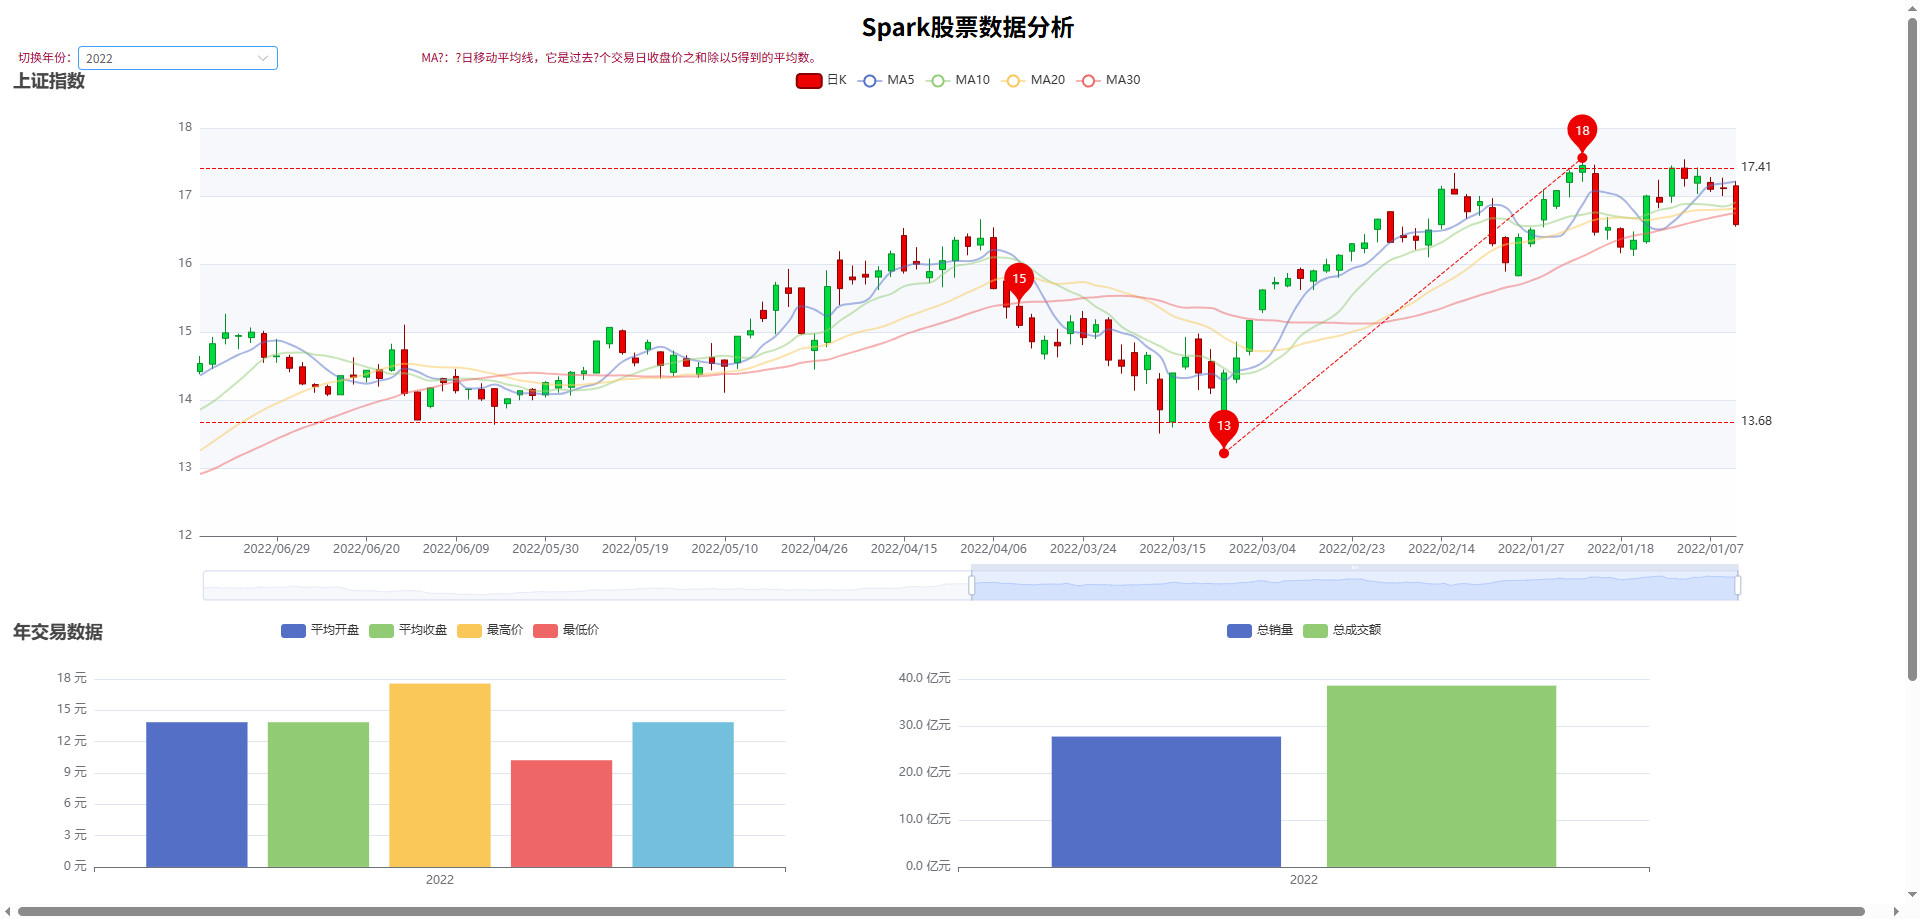Click the scroll right arrow of horizontal scrollbar
Screen dimensions: 1920x919
1896,911
